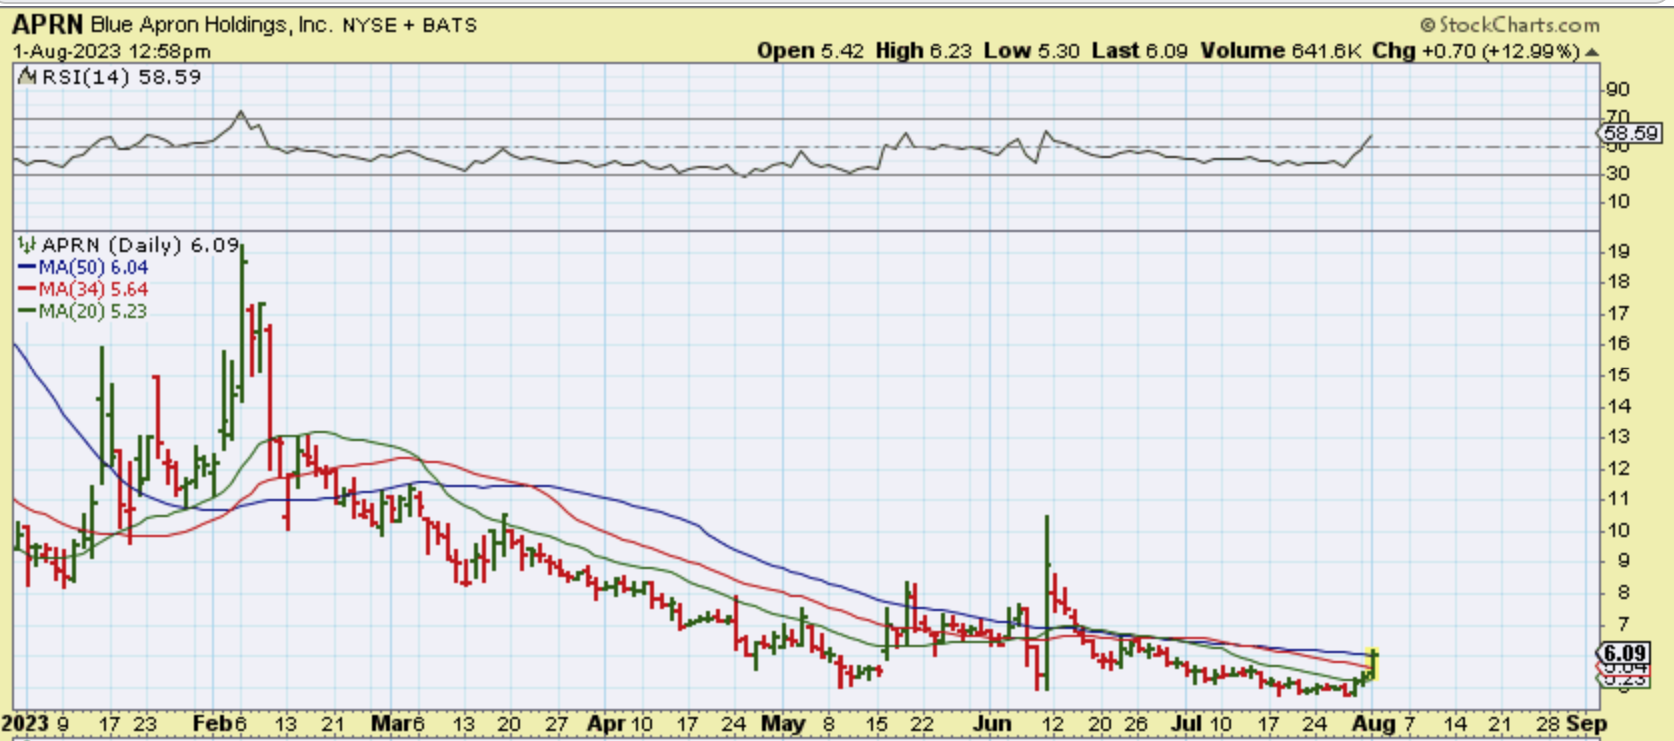This screenshot has width=1674, height=741.
Task: Click the APRN Daily price bars icon
Action: (x=27, y=245)
